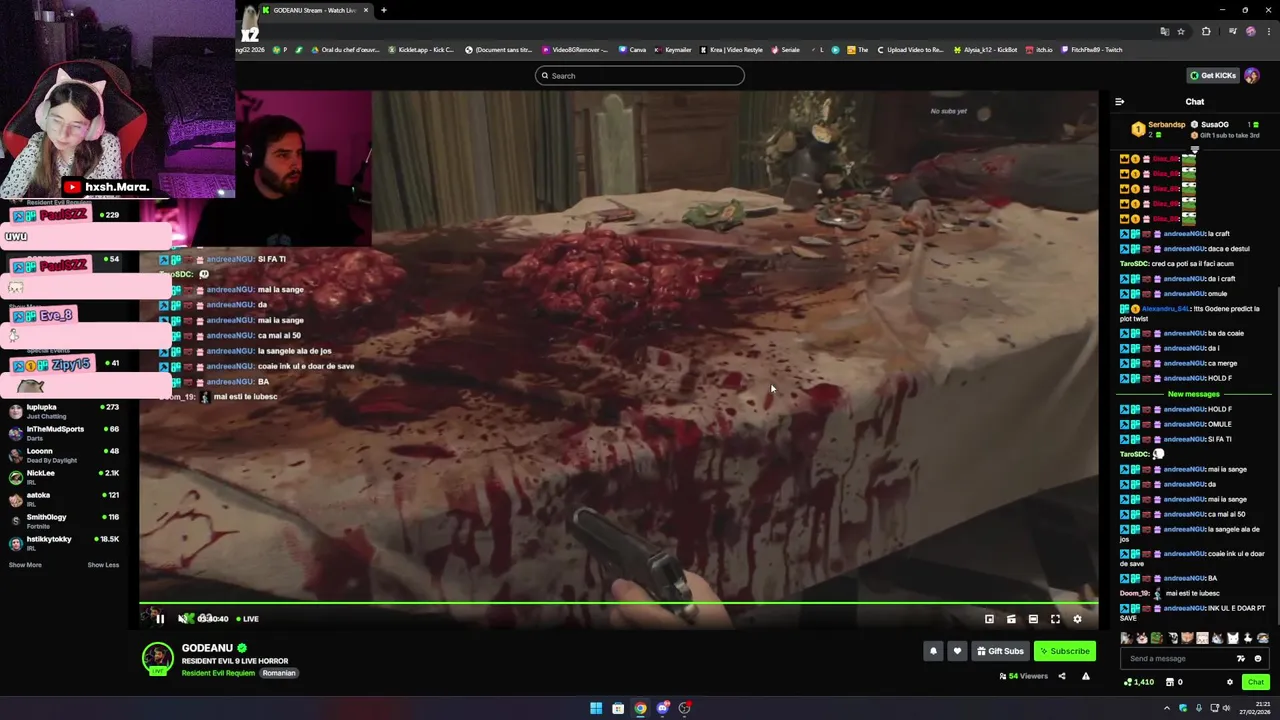The height and width of the screenshot is (720, 1280).
Task: Open SmithOlogy channel in sidebar
Action: [64, 521]
